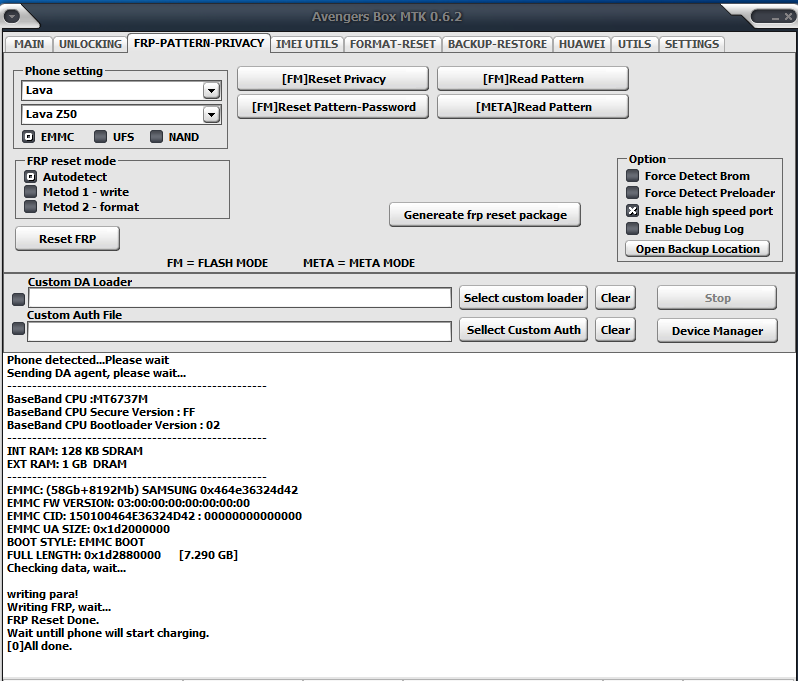Click the Custom DA Loader path field
798x681 pixels.
[x=240, y=298]
